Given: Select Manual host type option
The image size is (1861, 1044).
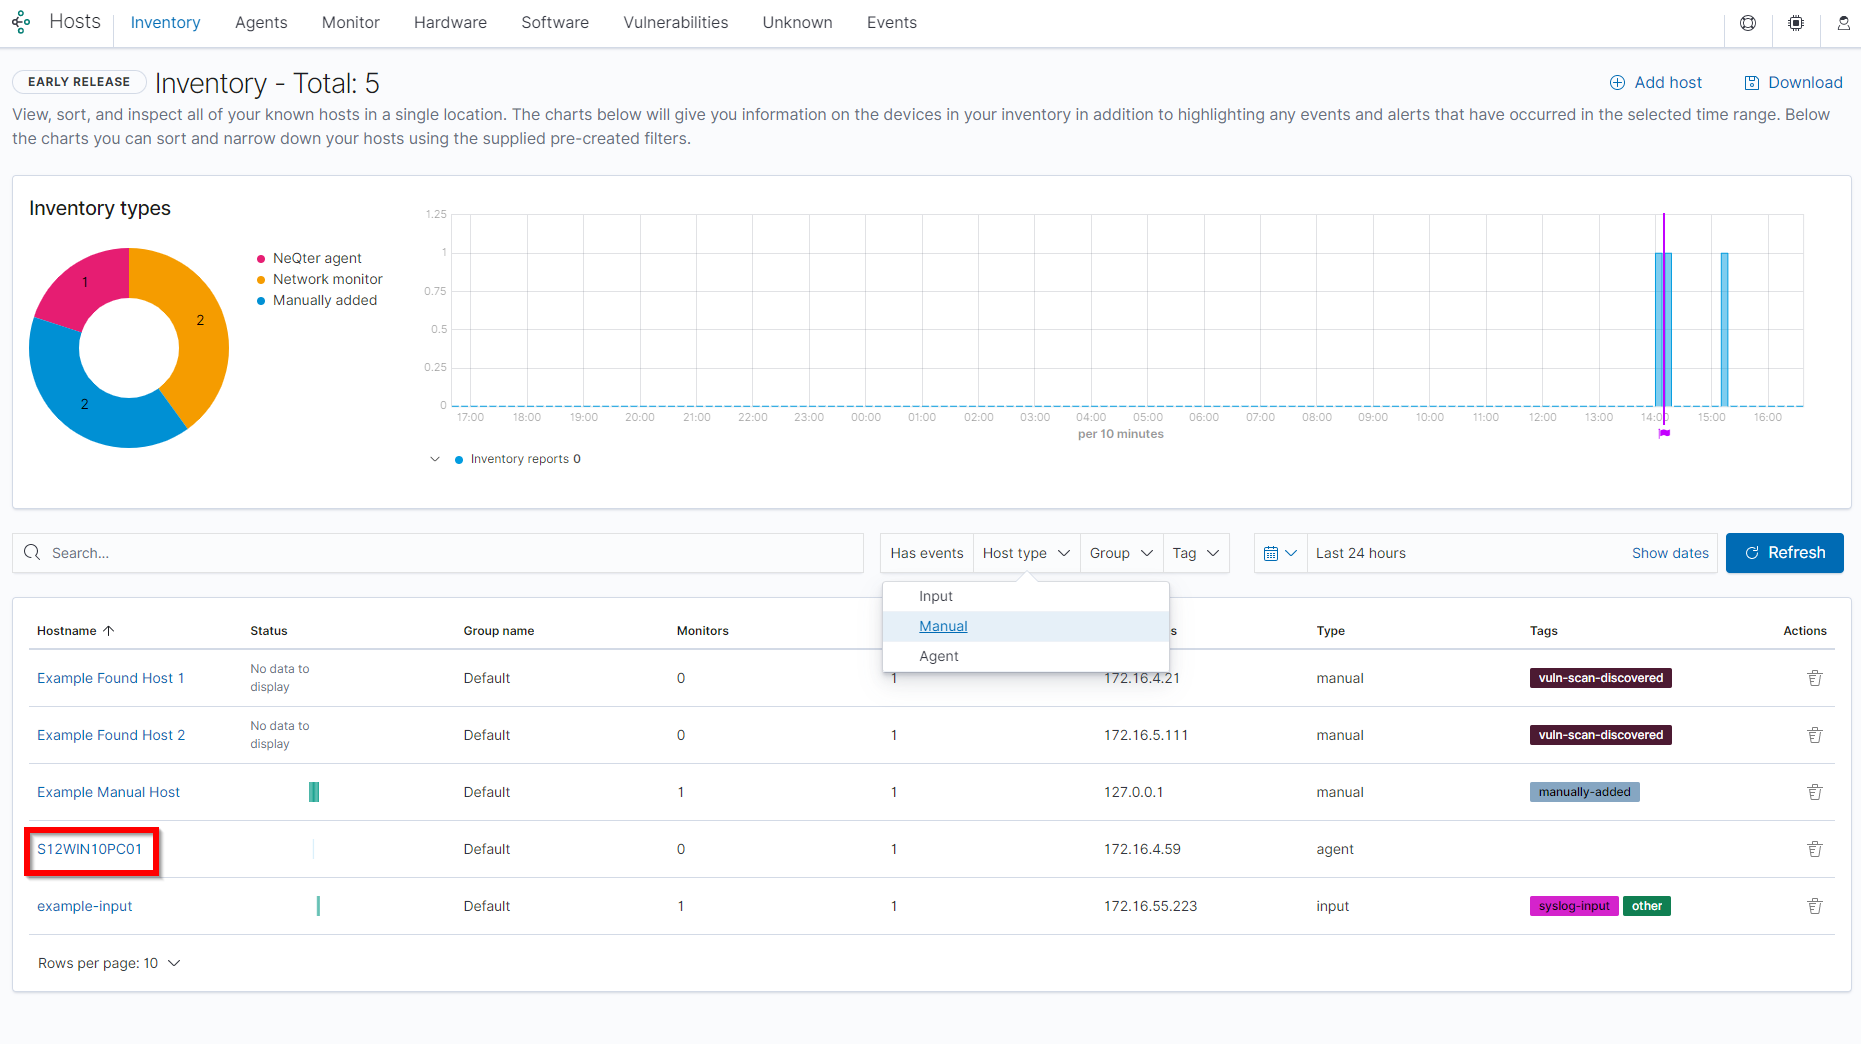Looking at the screenshot, I should [x=1026, y=626].
